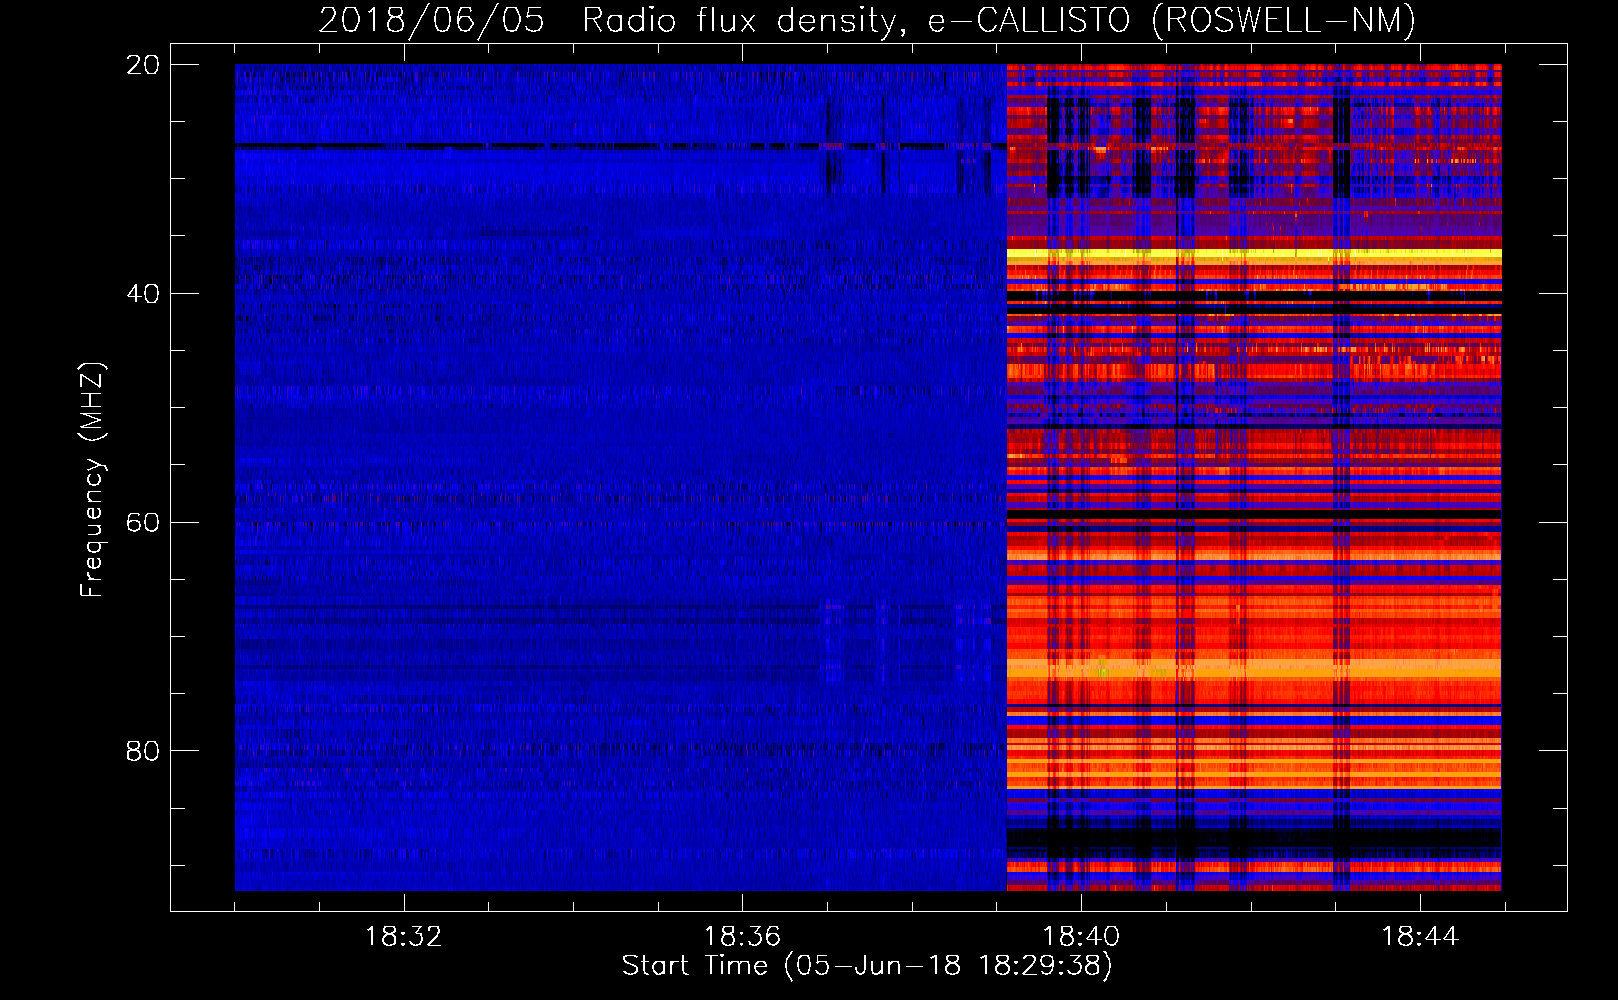Click the 18:32 time tick label
Image resolution: width=1618 pixels, height=1000 pixels.
(403, 937)
